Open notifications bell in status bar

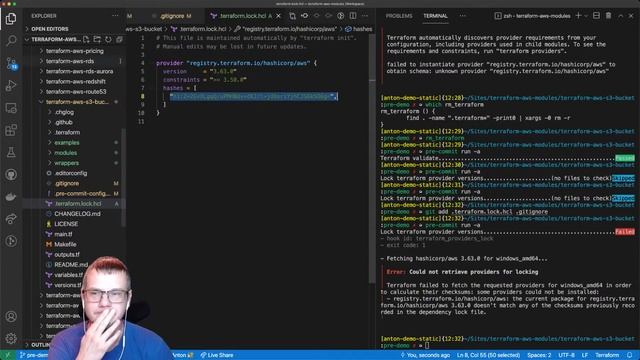pyautogui.click(x=630, y=355)
